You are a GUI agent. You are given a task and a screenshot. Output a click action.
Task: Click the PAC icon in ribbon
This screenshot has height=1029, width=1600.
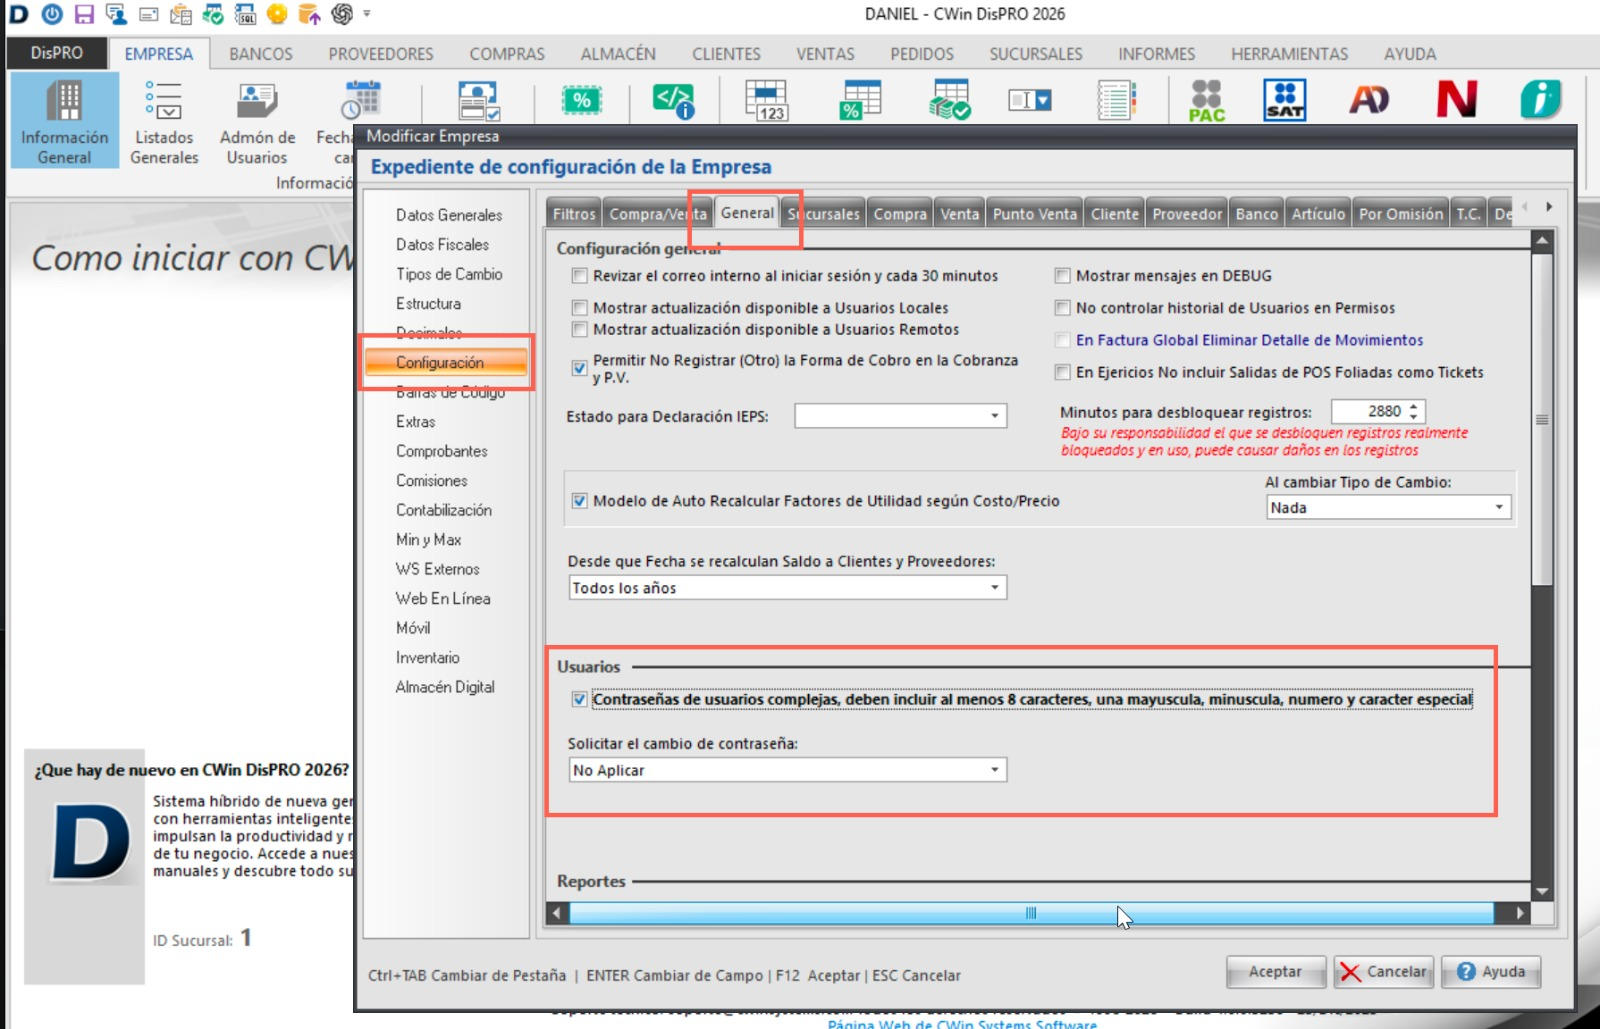tap(1206, 100)
